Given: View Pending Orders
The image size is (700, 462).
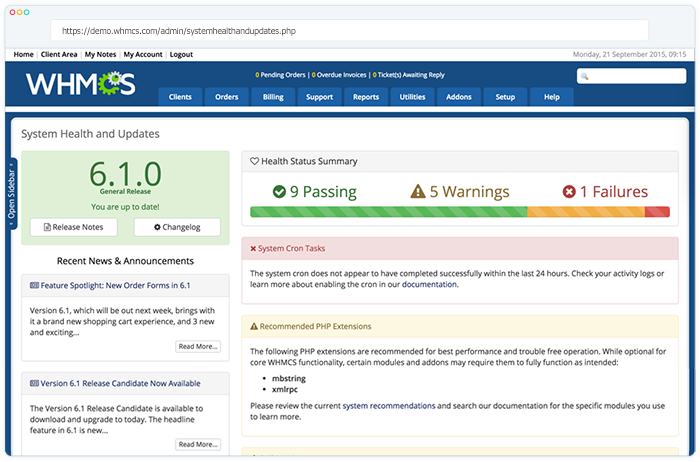Looking at the screenshot, I should tap(280, 75).
